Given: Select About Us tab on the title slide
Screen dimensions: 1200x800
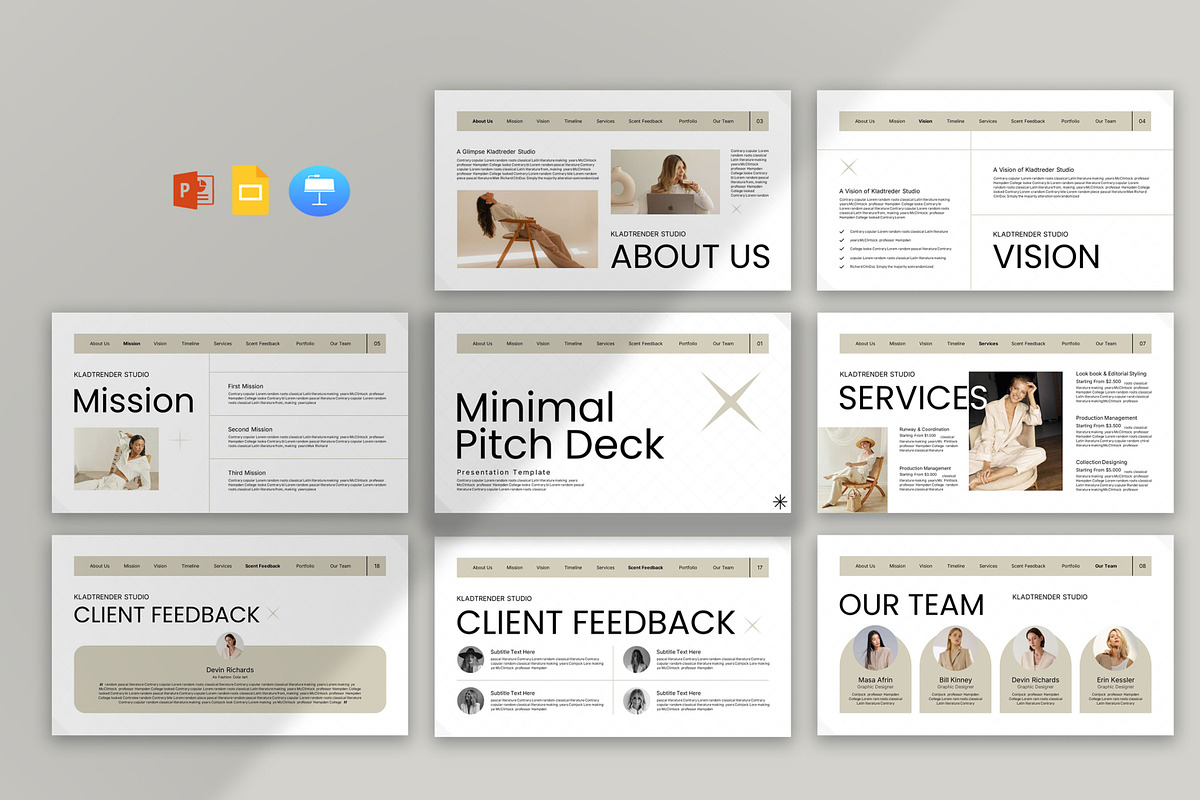Looking at the screenshot, I should click(482, 344).
